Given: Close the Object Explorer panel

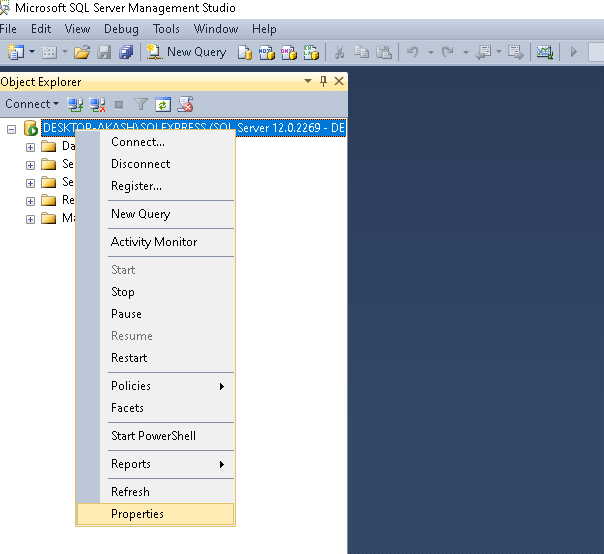Looking at the screenshot, I should pyautogui.click(x=339, y=81).
